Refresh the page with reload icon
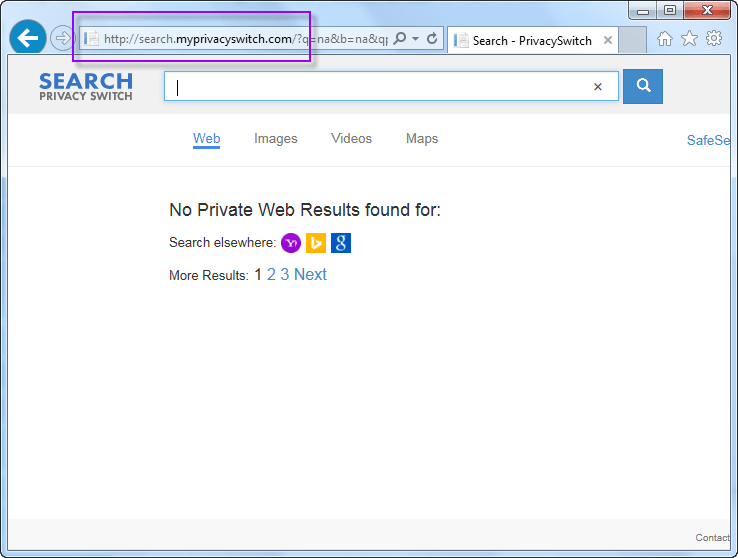 click(x=432, y=39)
